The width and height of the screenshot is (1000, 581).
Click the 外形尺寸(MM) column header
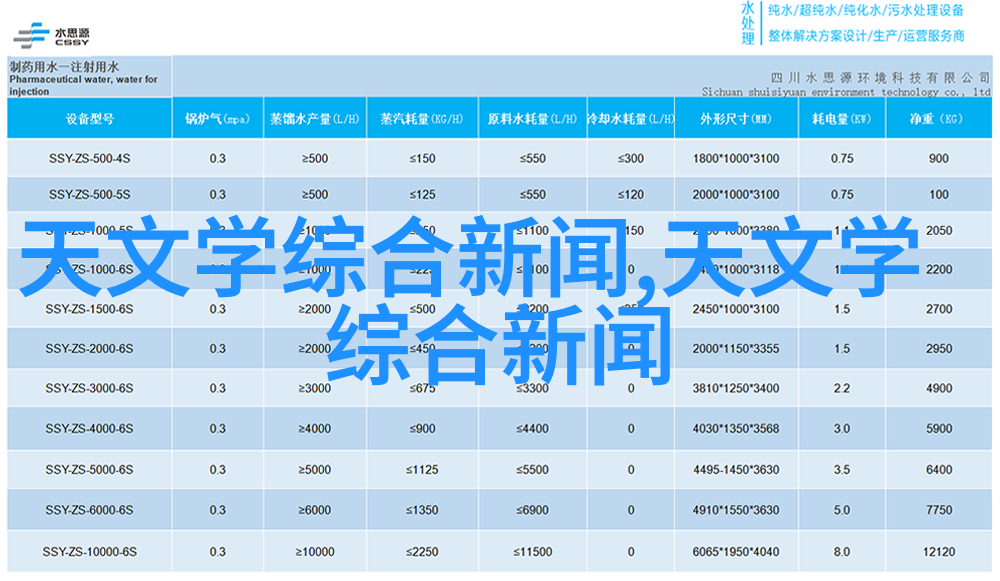click(x=735, y=119)
